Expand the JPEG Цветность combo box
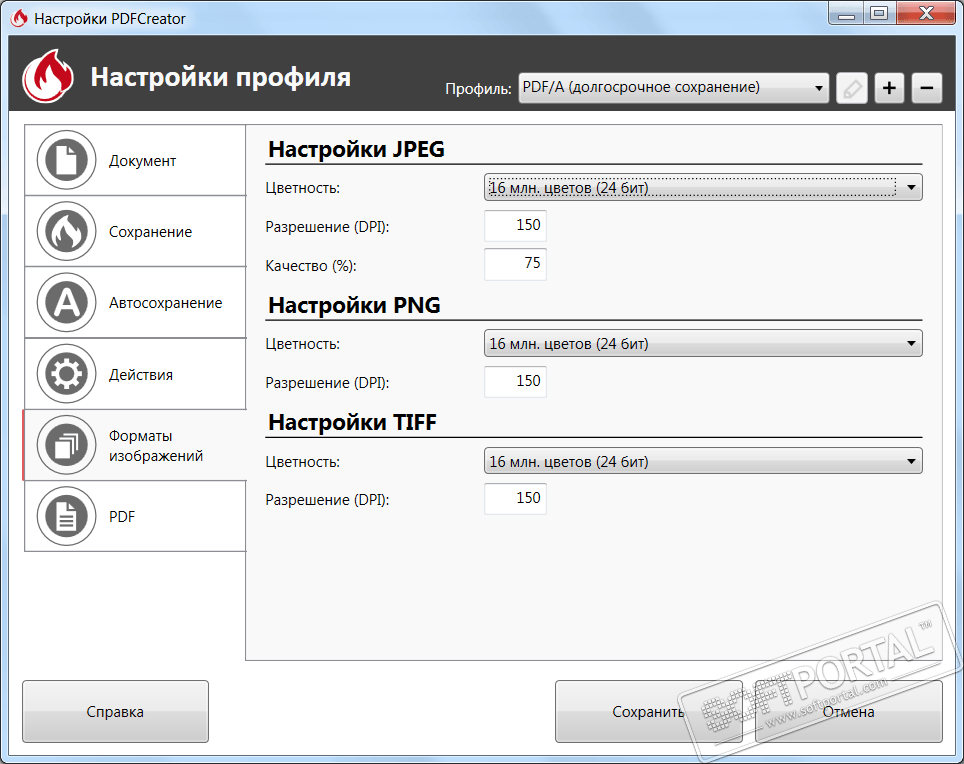 pos(703,187)
